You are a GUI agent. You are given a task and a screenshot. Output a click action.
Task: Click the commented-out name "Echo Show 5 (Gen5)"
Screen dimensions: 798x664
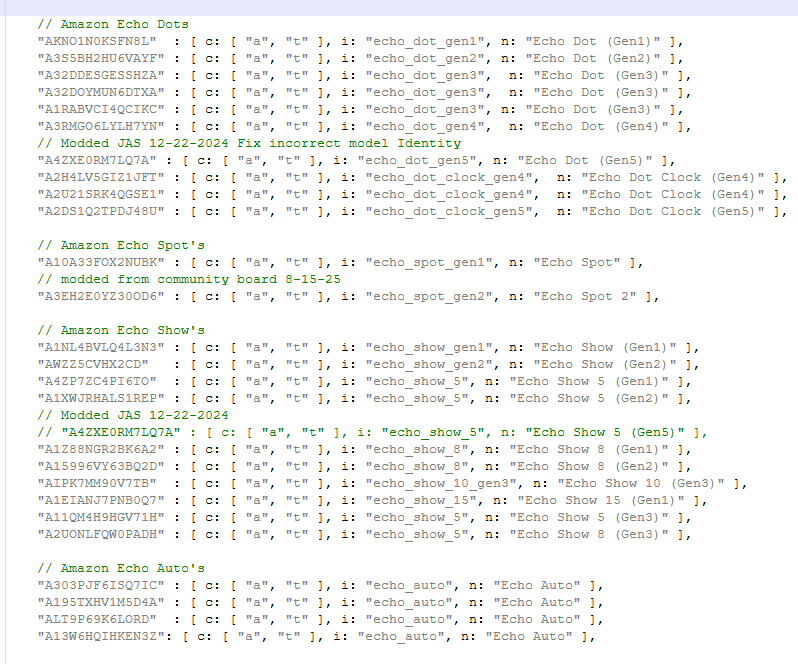[605, 432]
